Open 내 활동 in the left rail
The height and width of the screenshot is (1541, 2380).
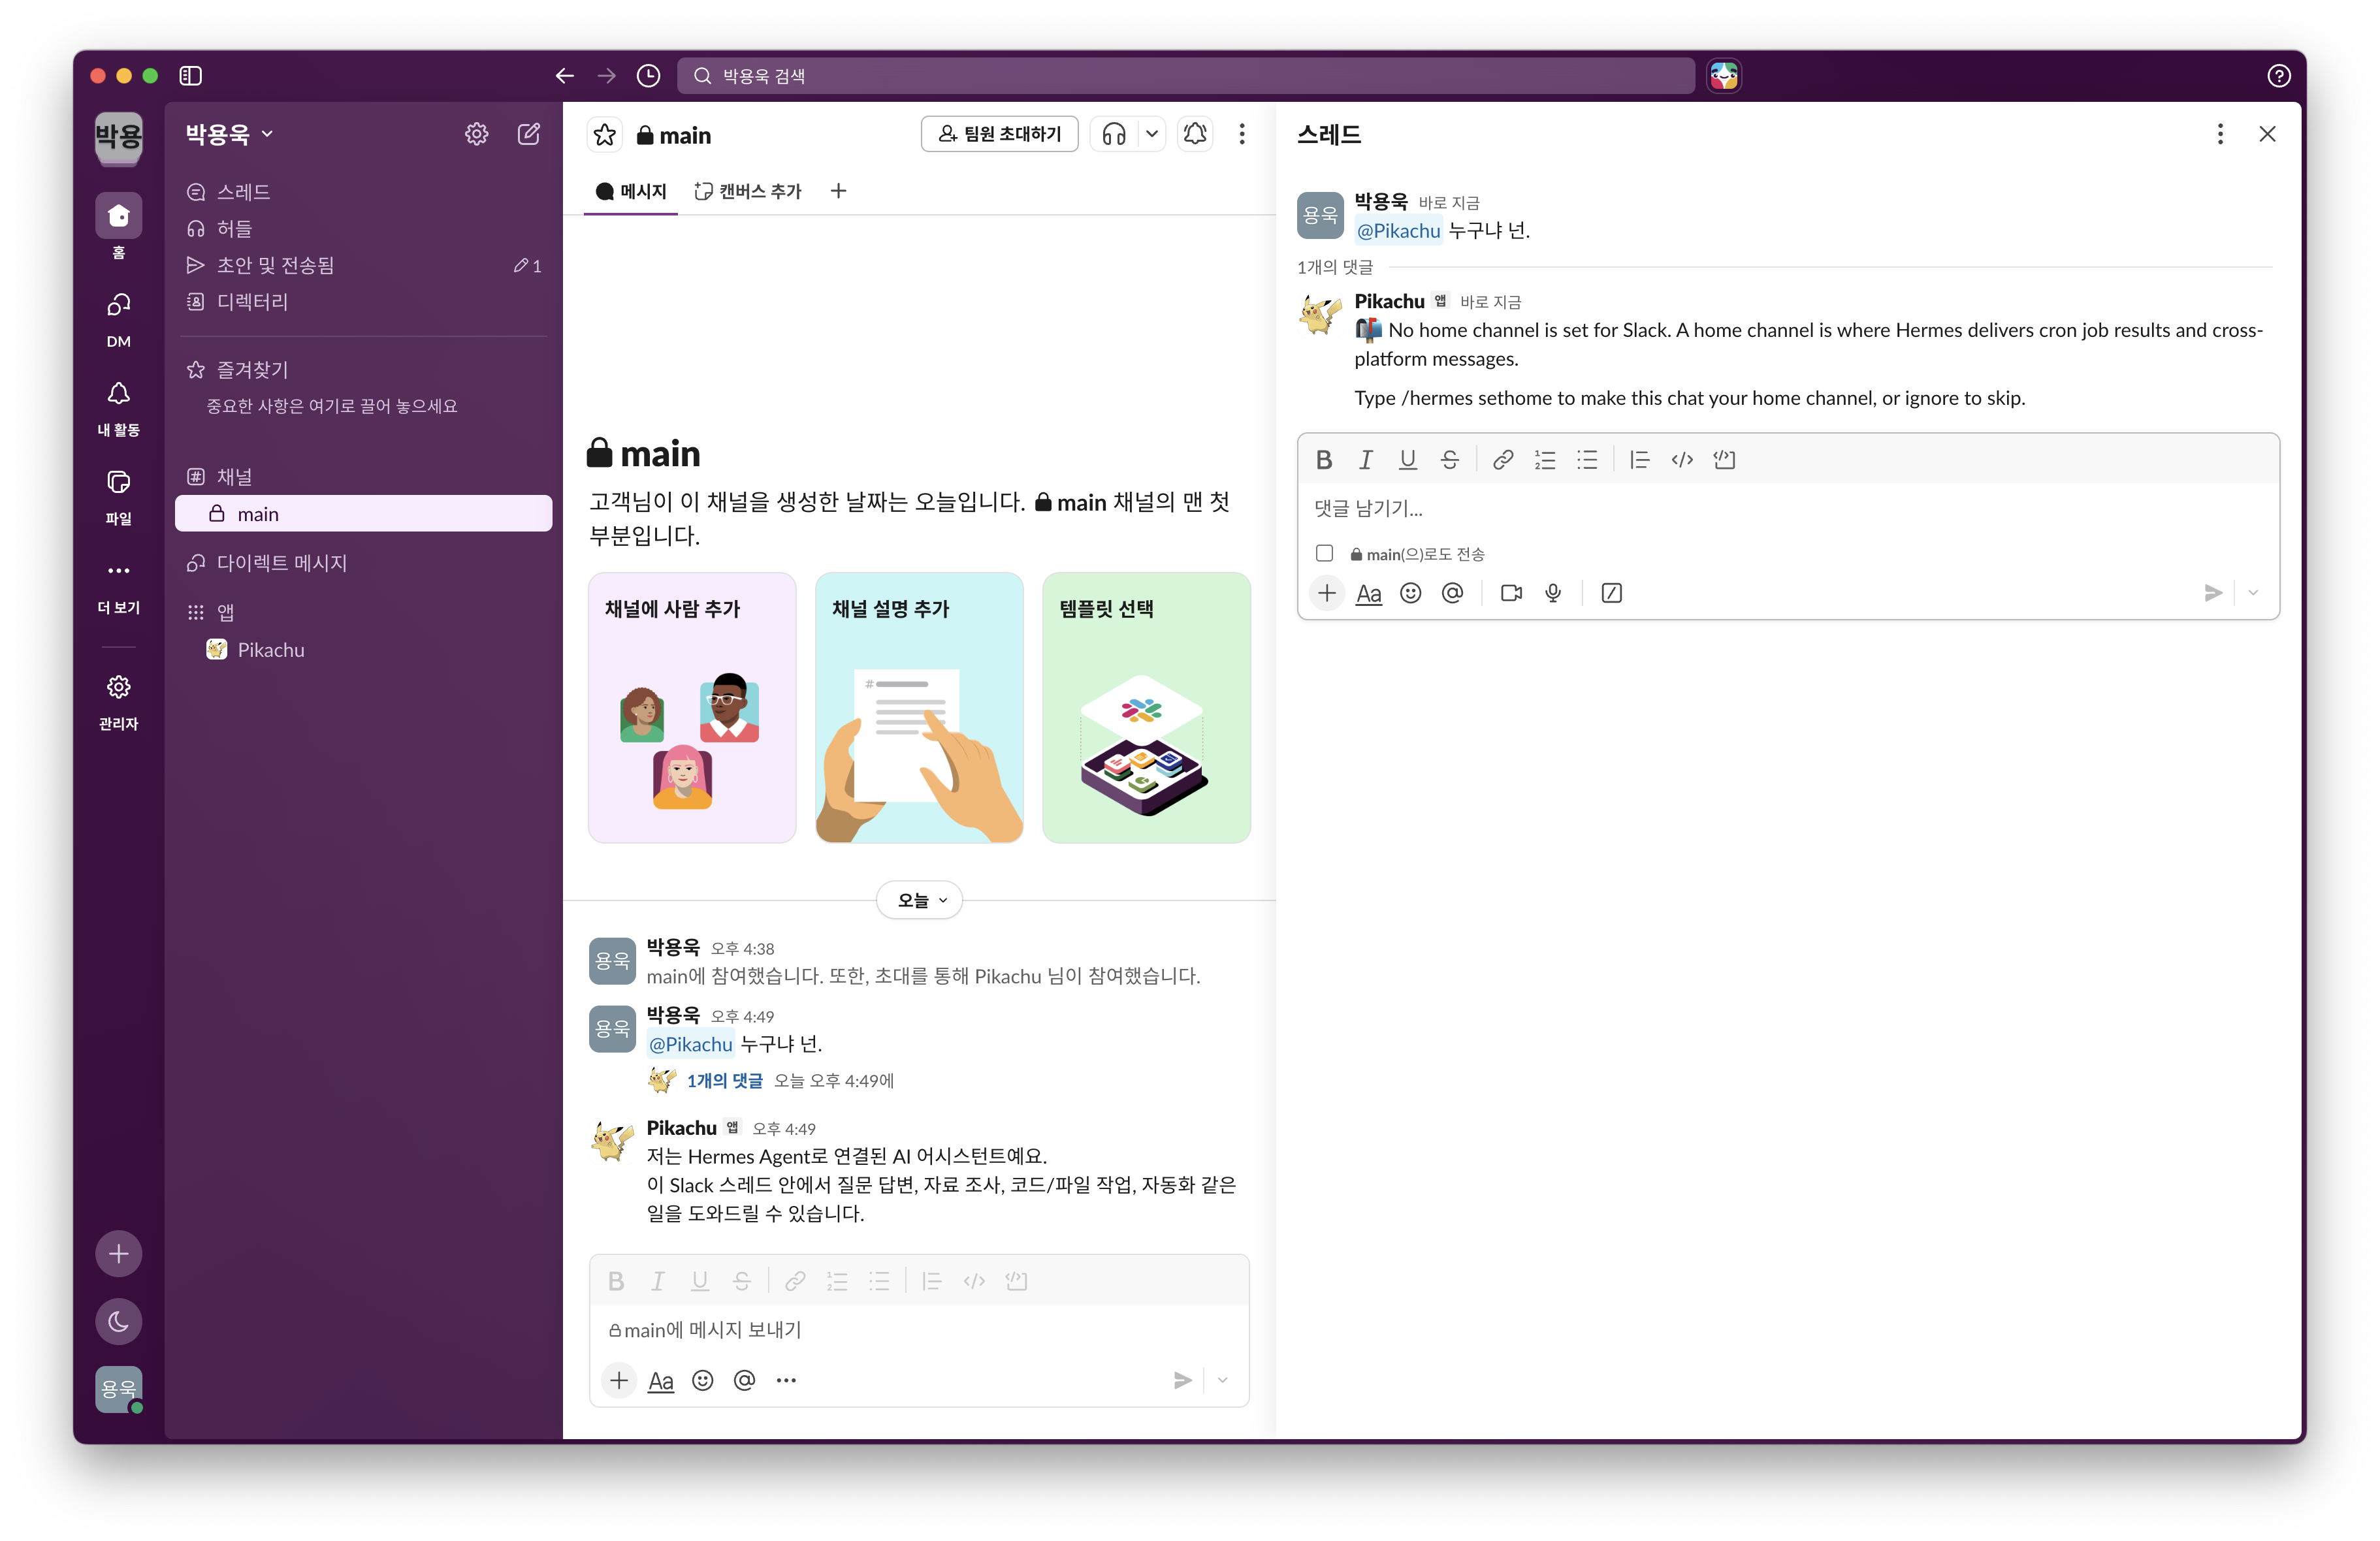pyautogui.click(x=119, y=408)
